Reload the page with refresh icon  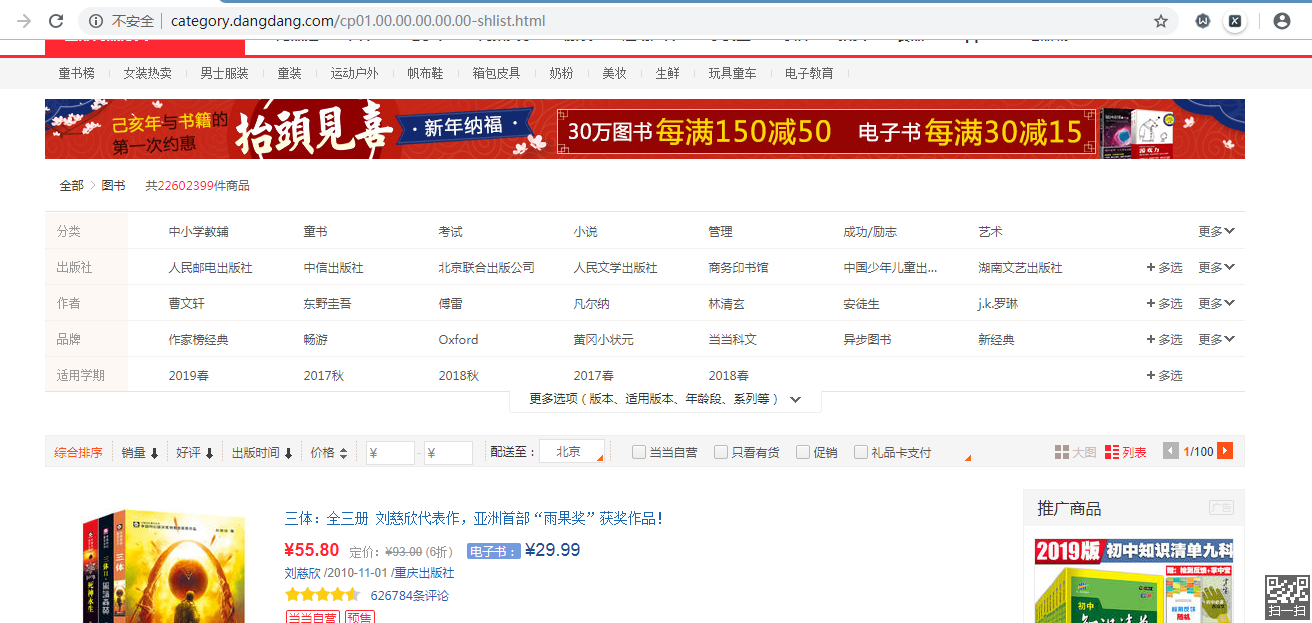(57, 21)
